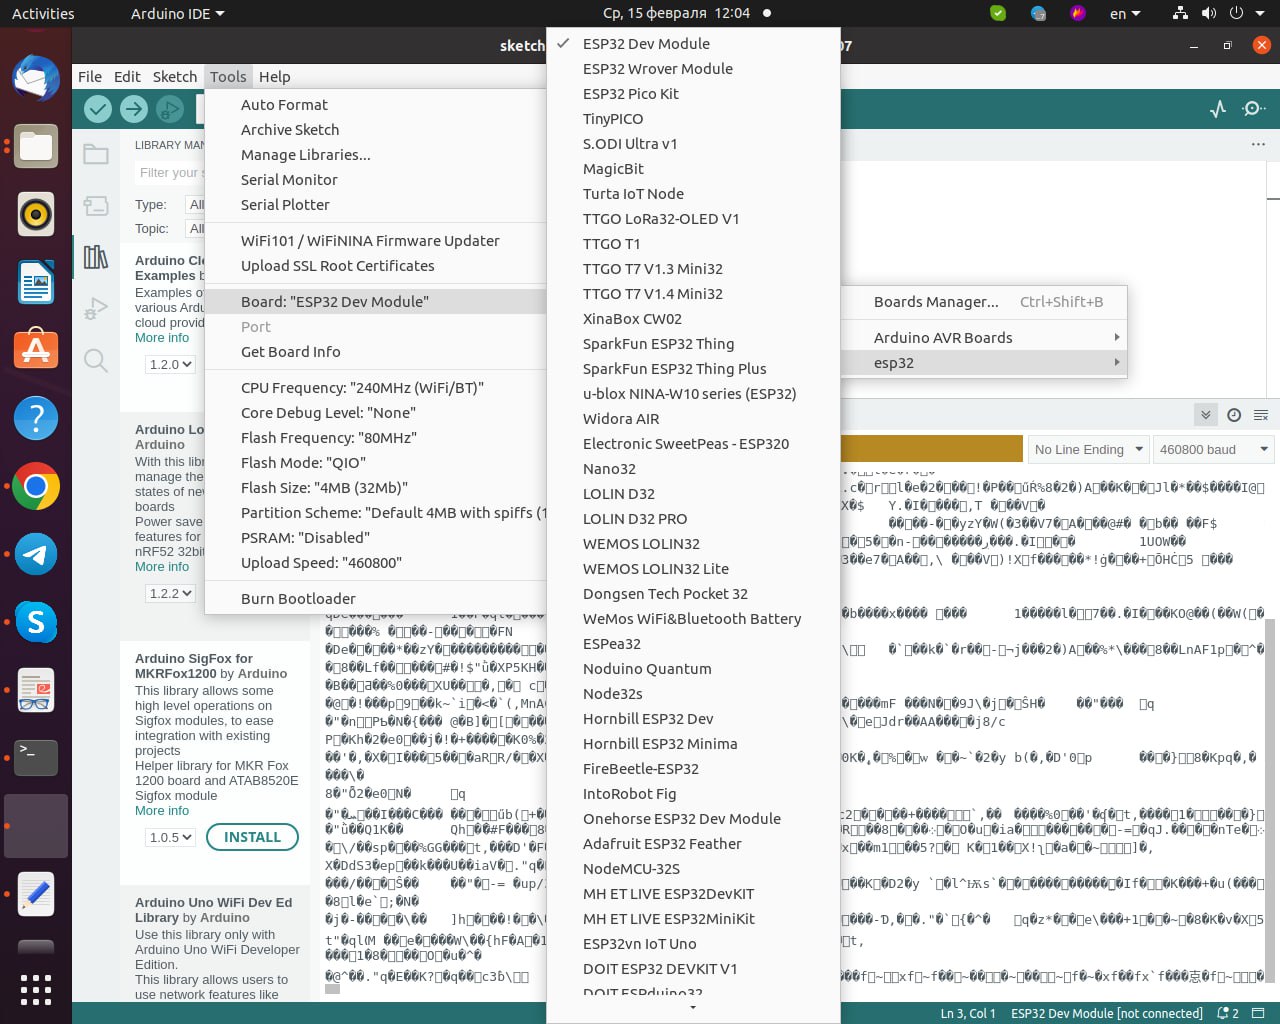Open the Debug panel in sidebar

[96, 309]
